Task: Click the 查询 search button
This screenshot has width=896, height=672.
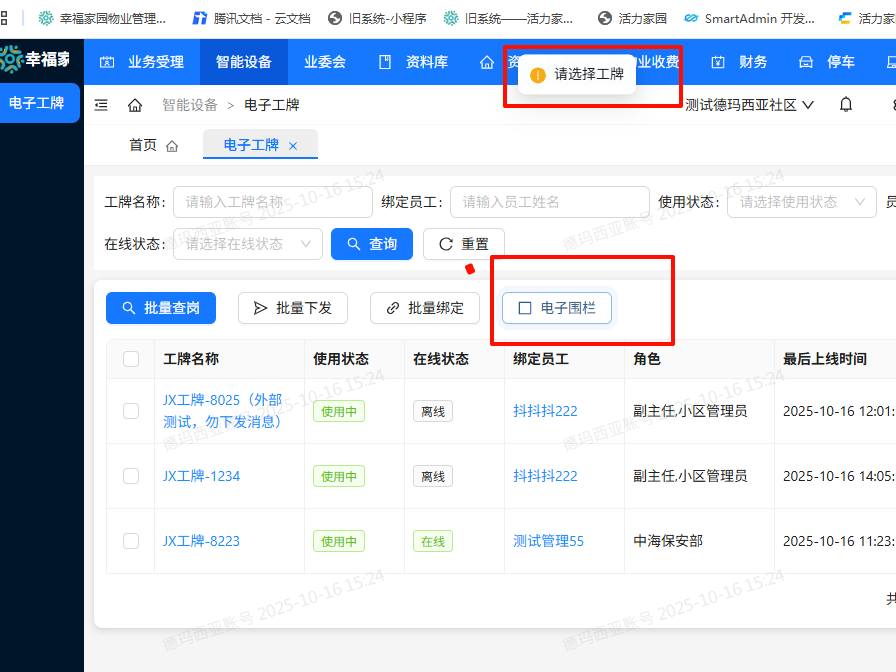Action: [371, 243]
